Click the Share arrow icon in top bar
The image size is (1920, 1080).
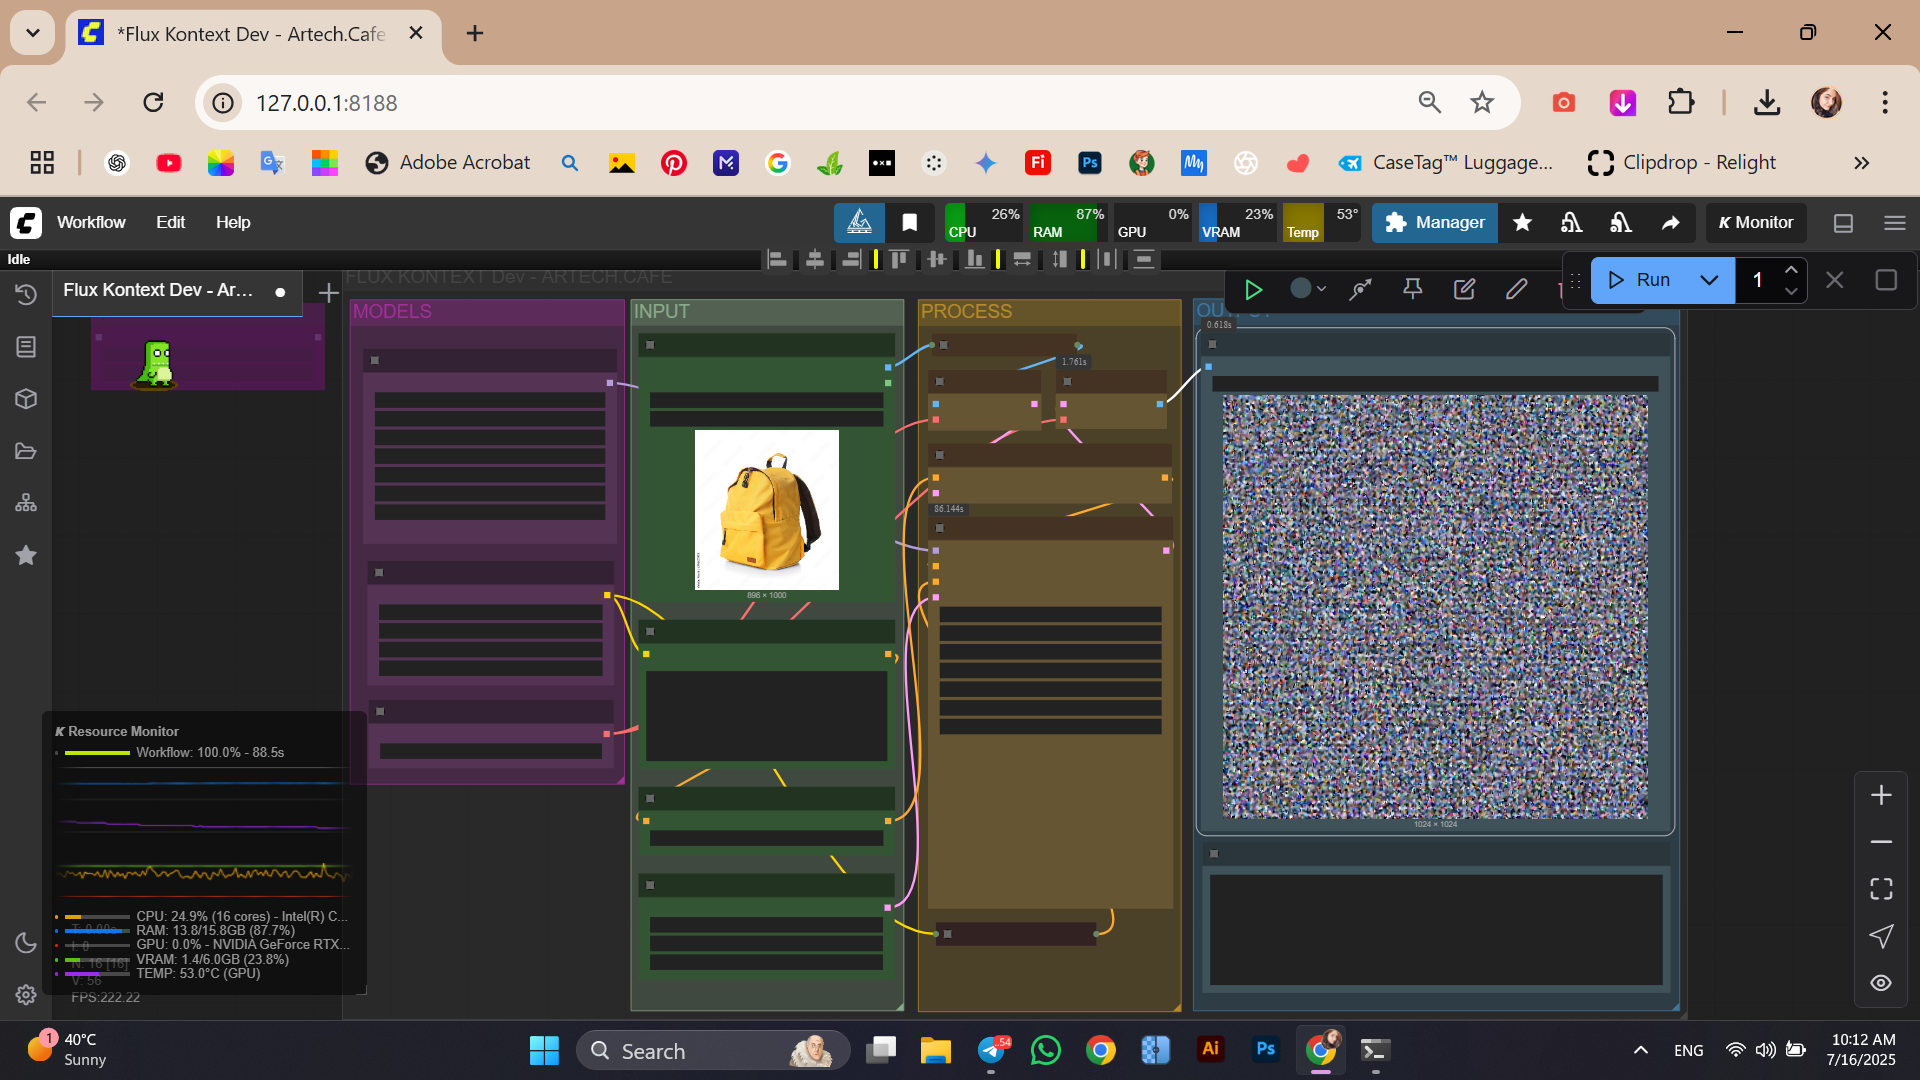point(1670,223)
